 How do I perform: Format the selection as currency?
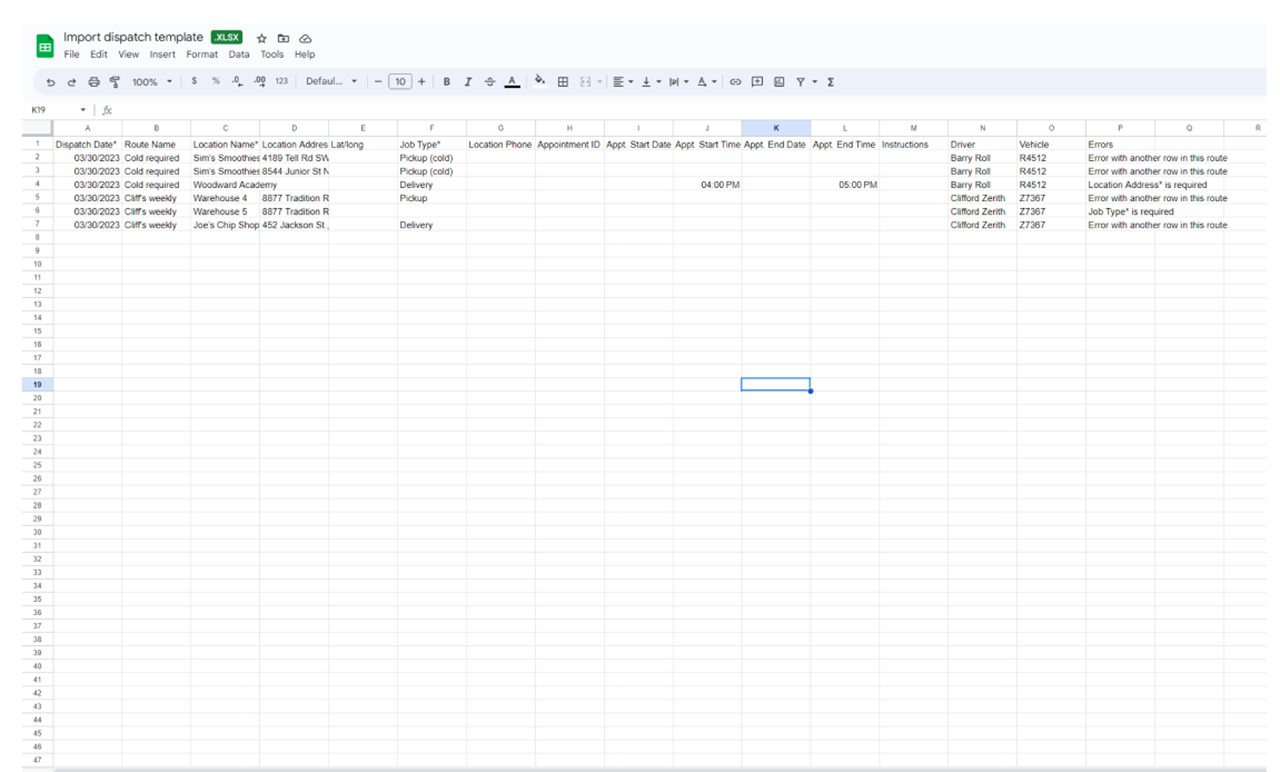[x=193, y=82]
